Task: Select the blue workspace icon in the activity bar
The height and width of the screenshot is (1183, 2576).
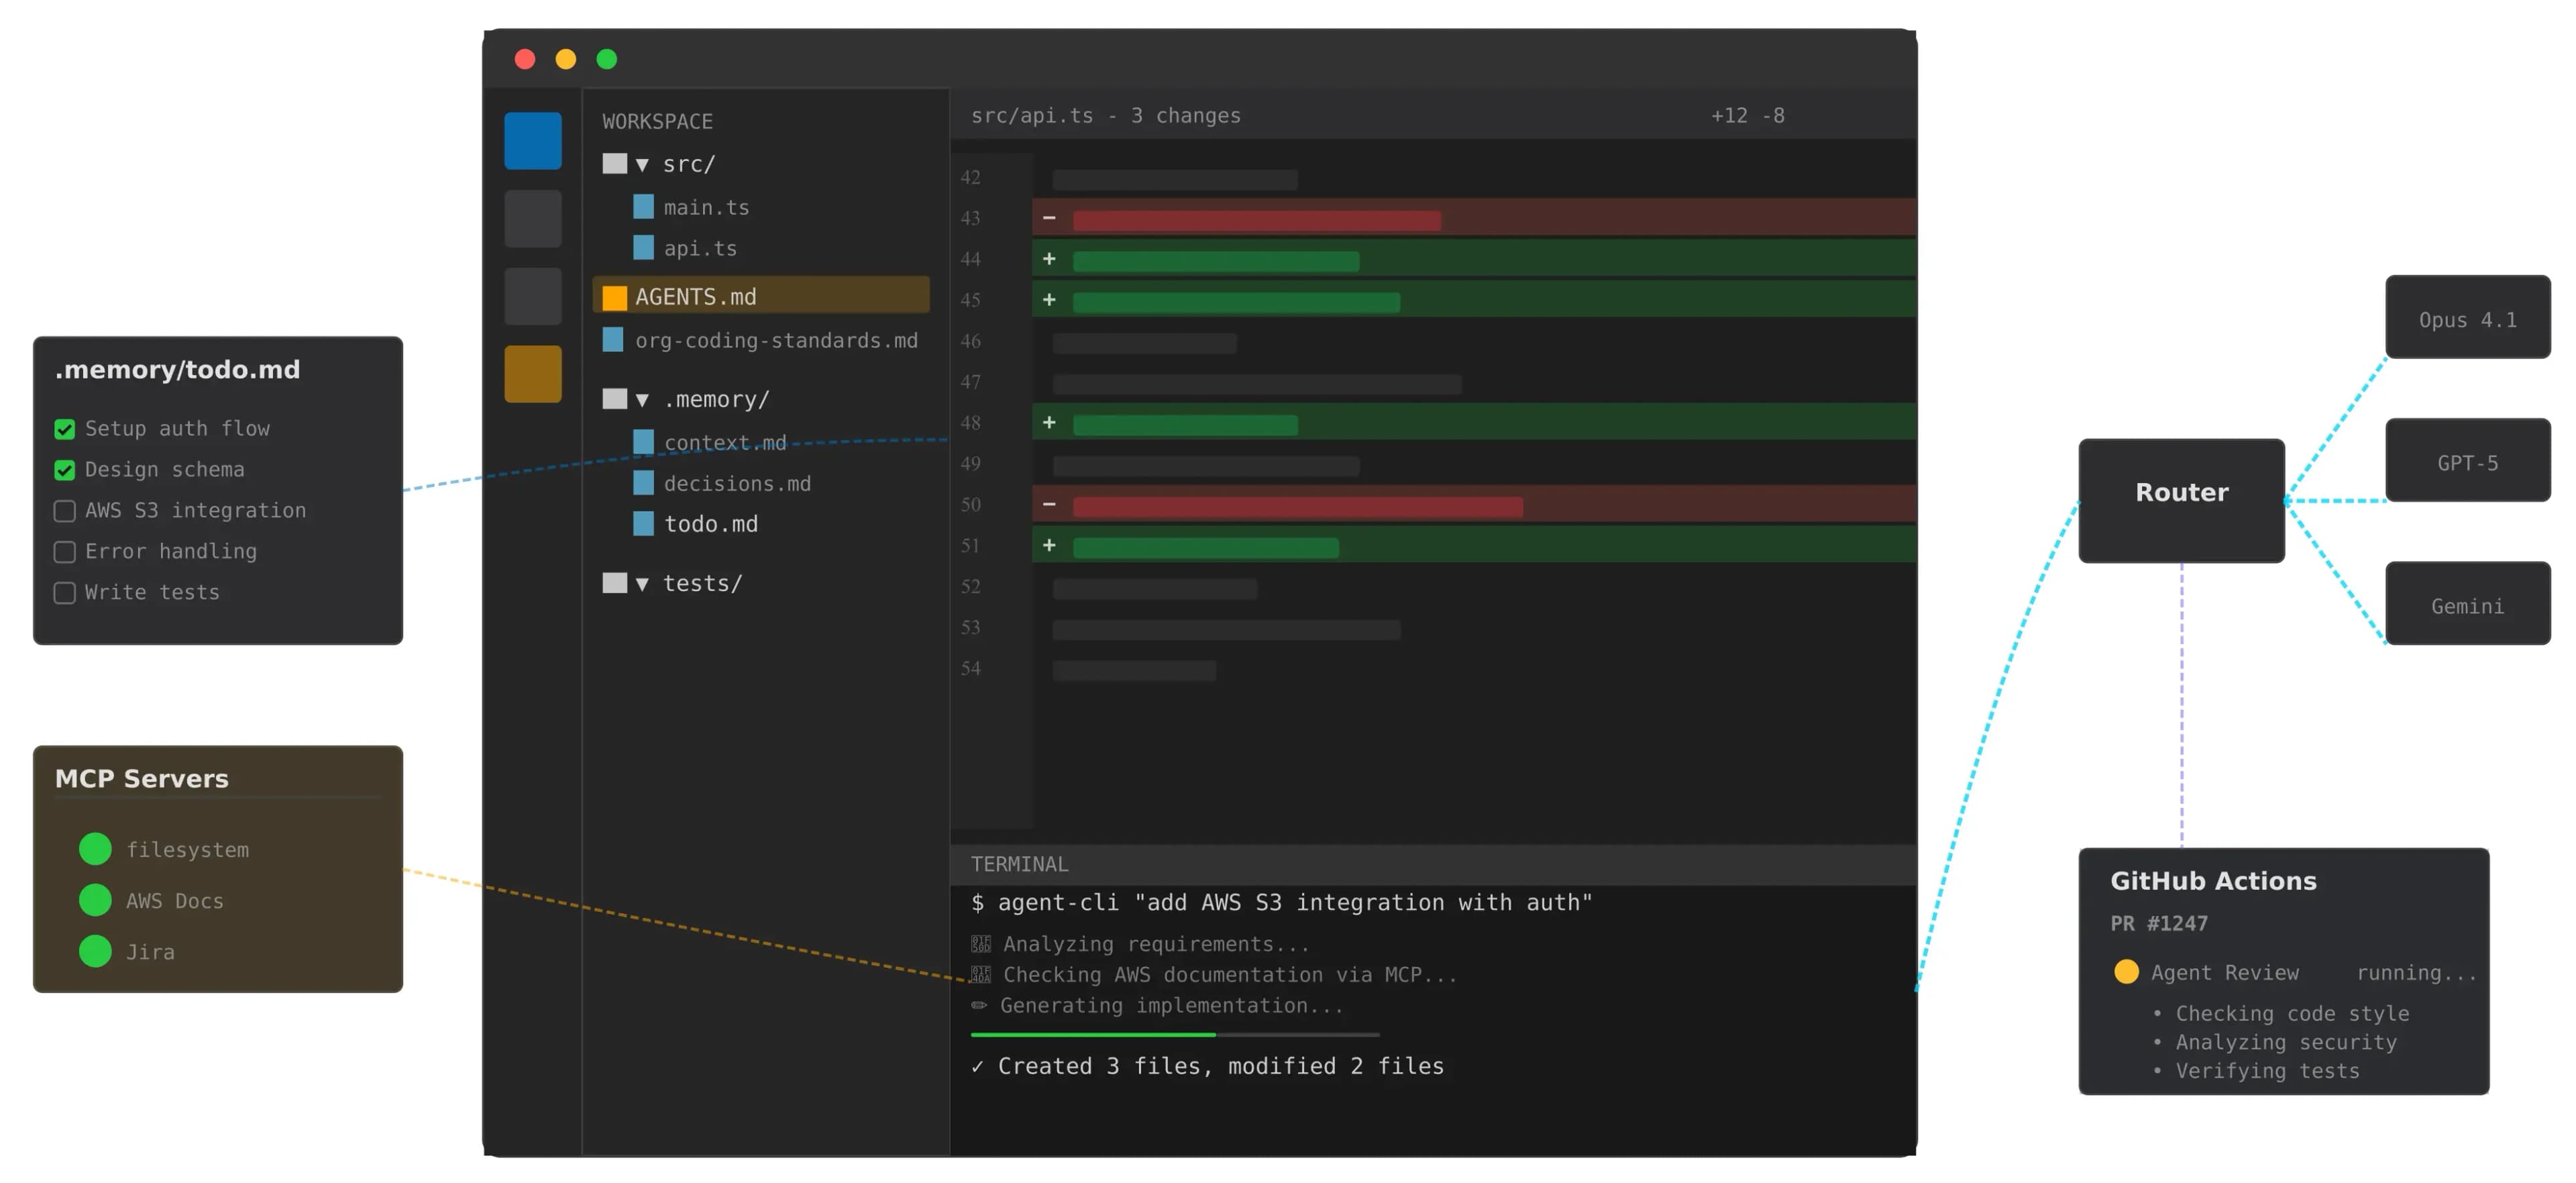Action: coord(532,140)
